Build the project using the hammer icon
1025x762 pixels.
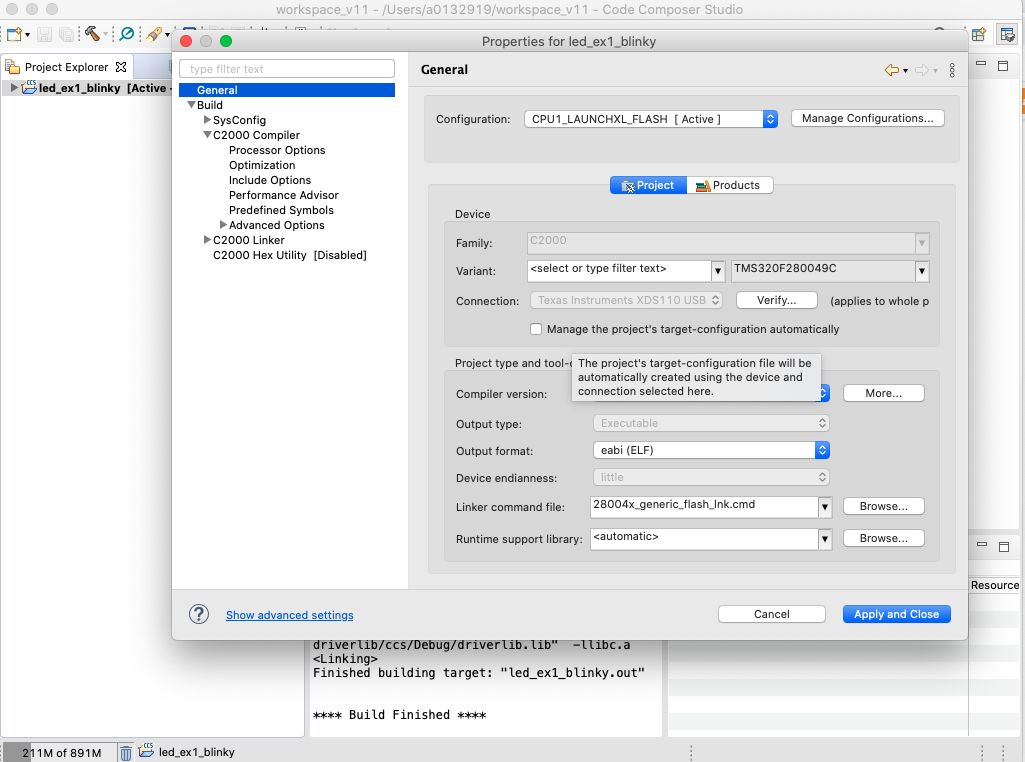[x=92, y=34]
